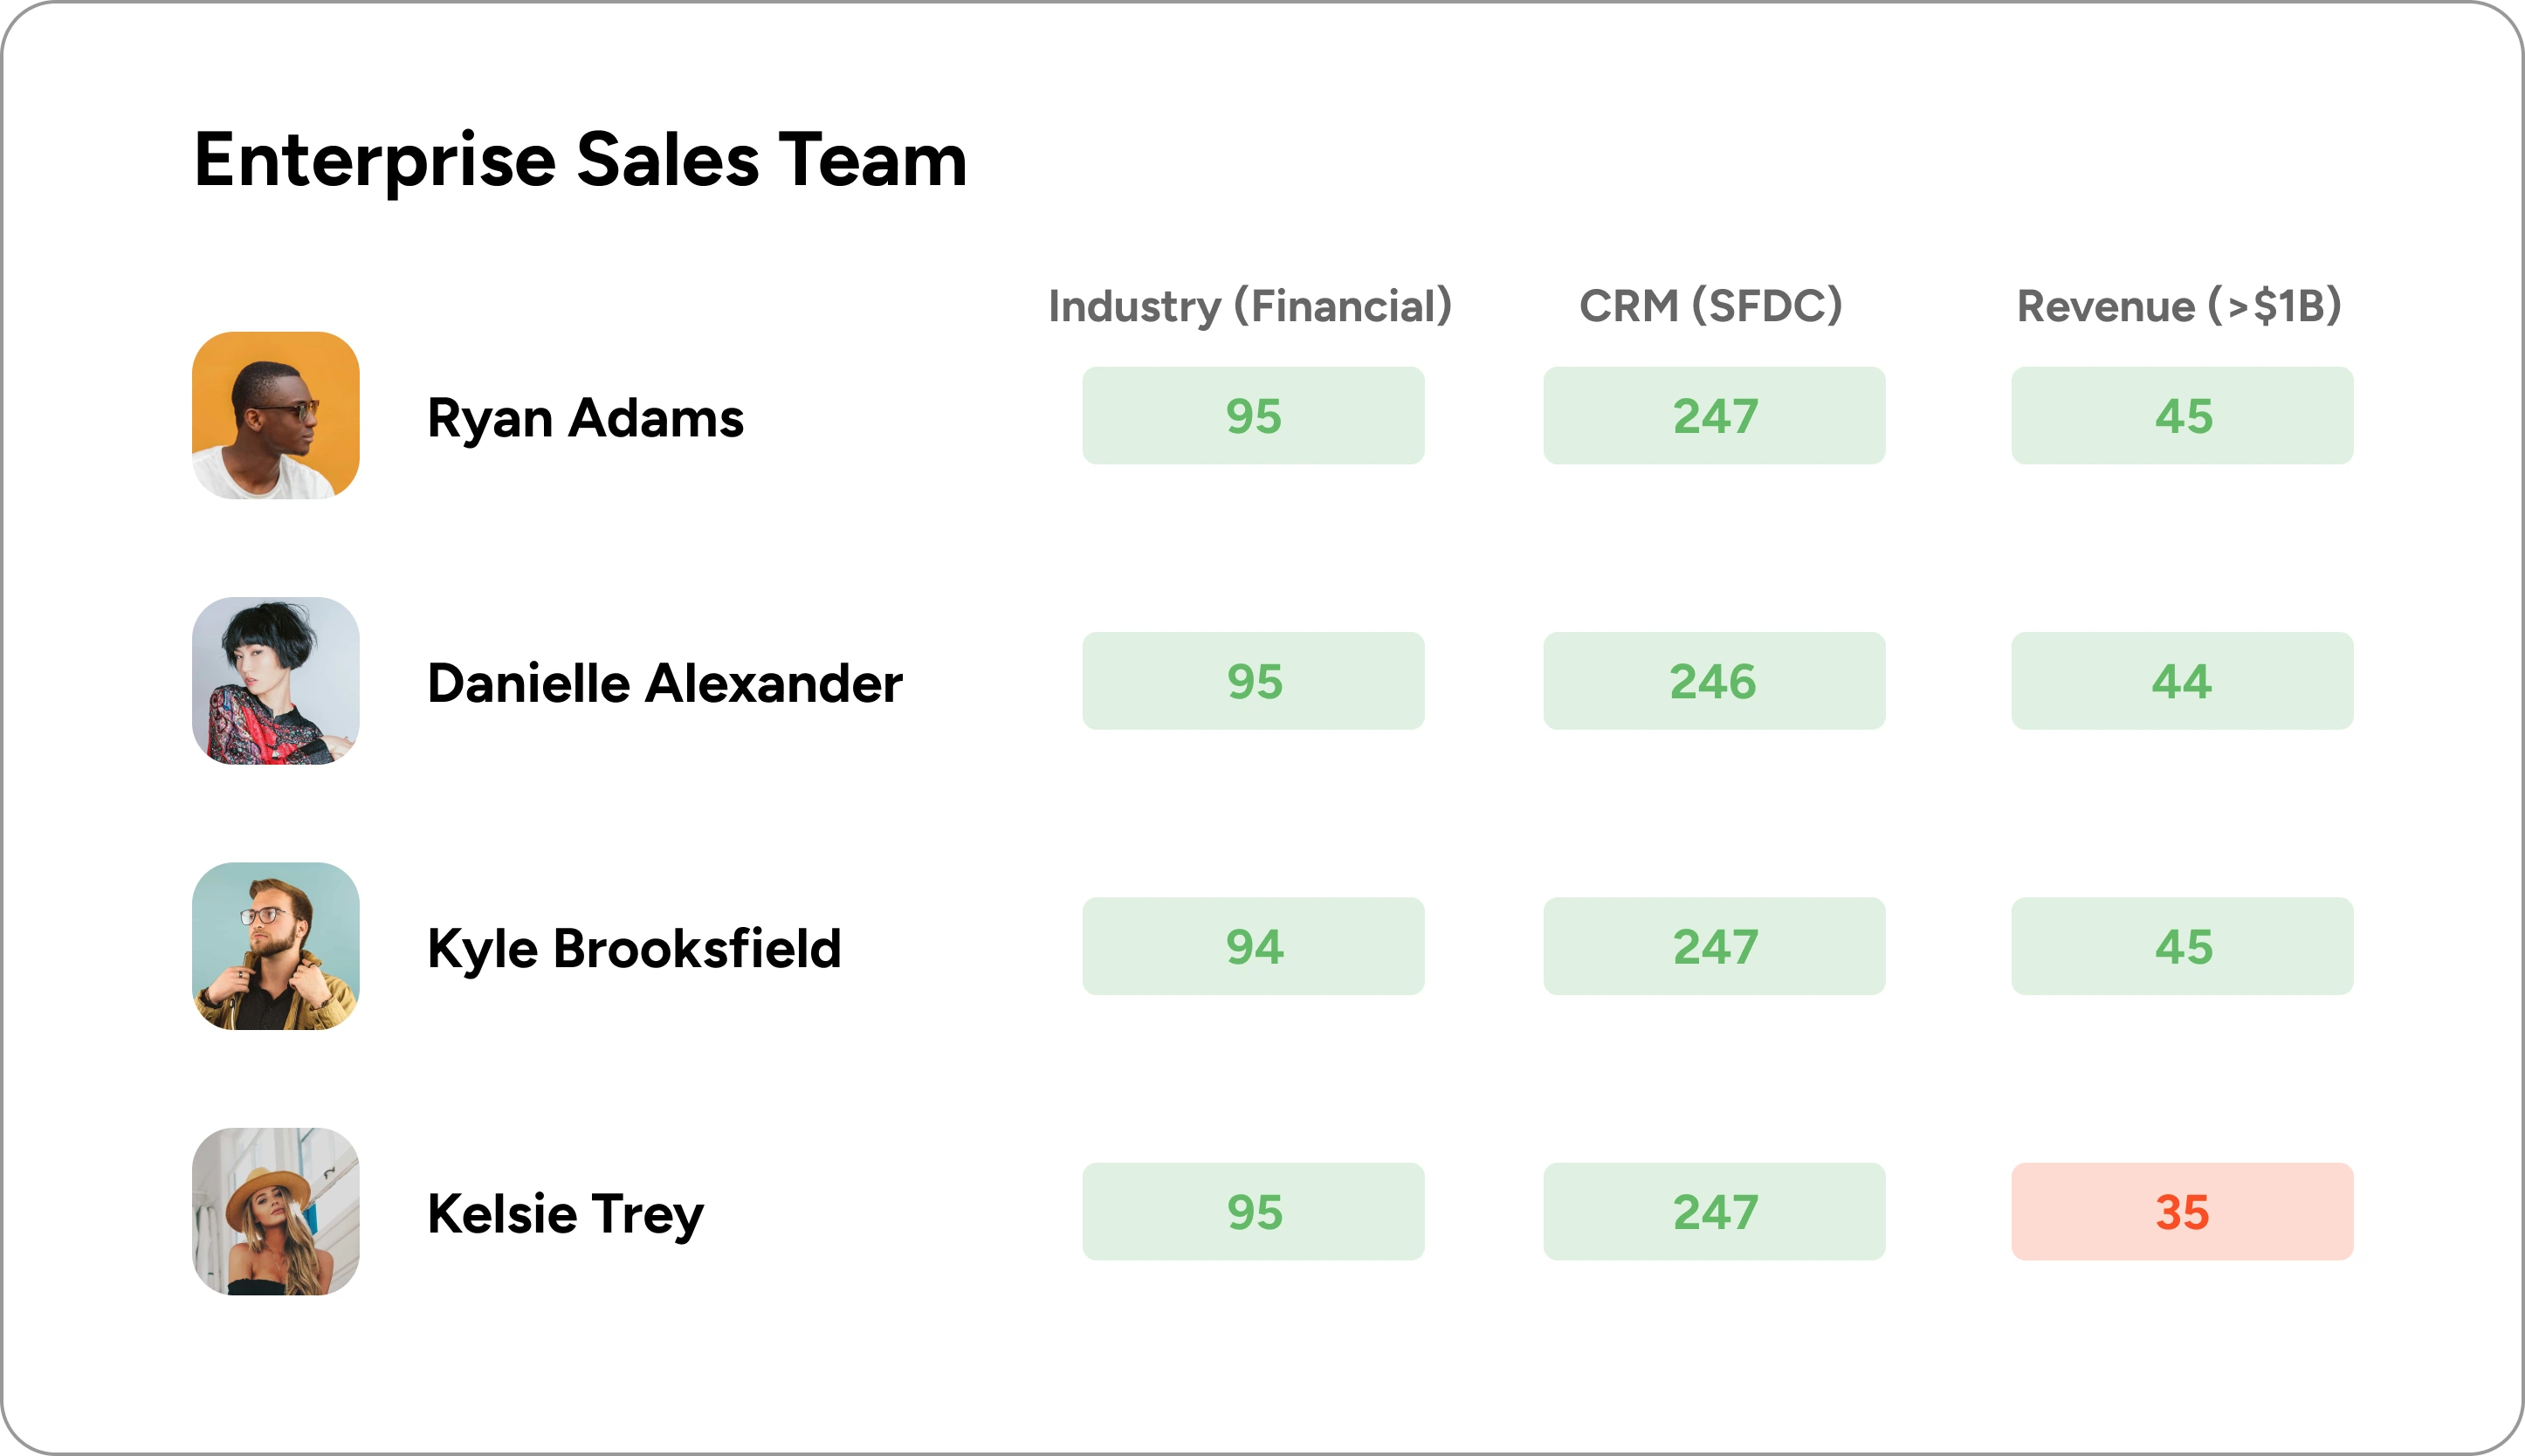Screen dimensions: 2525x1456
Task: Open Ryan Adams' name link
Action: coord(585,417)
